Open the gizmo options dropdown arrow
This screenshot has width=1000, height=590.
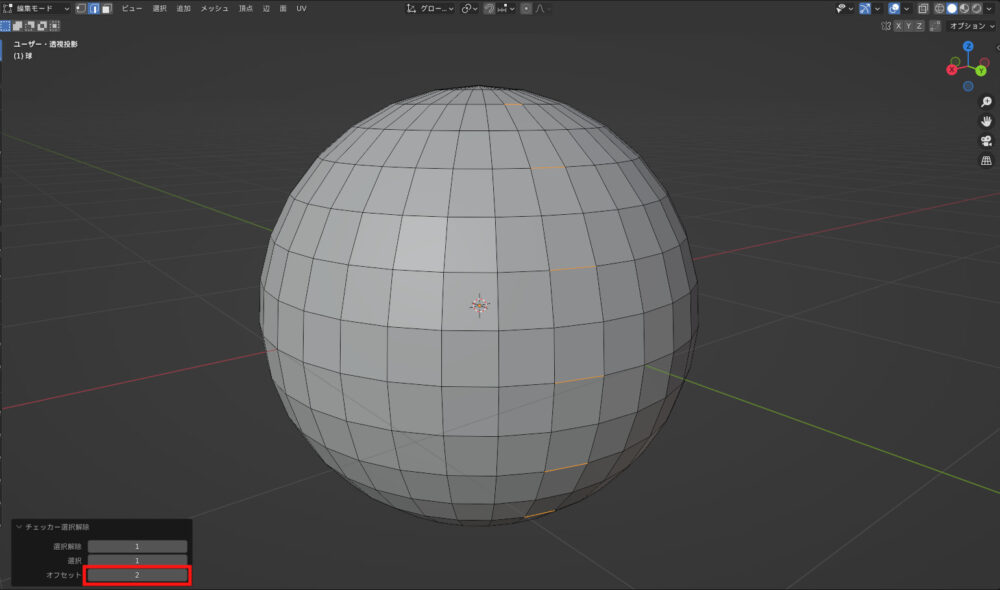tap(878, 8)
